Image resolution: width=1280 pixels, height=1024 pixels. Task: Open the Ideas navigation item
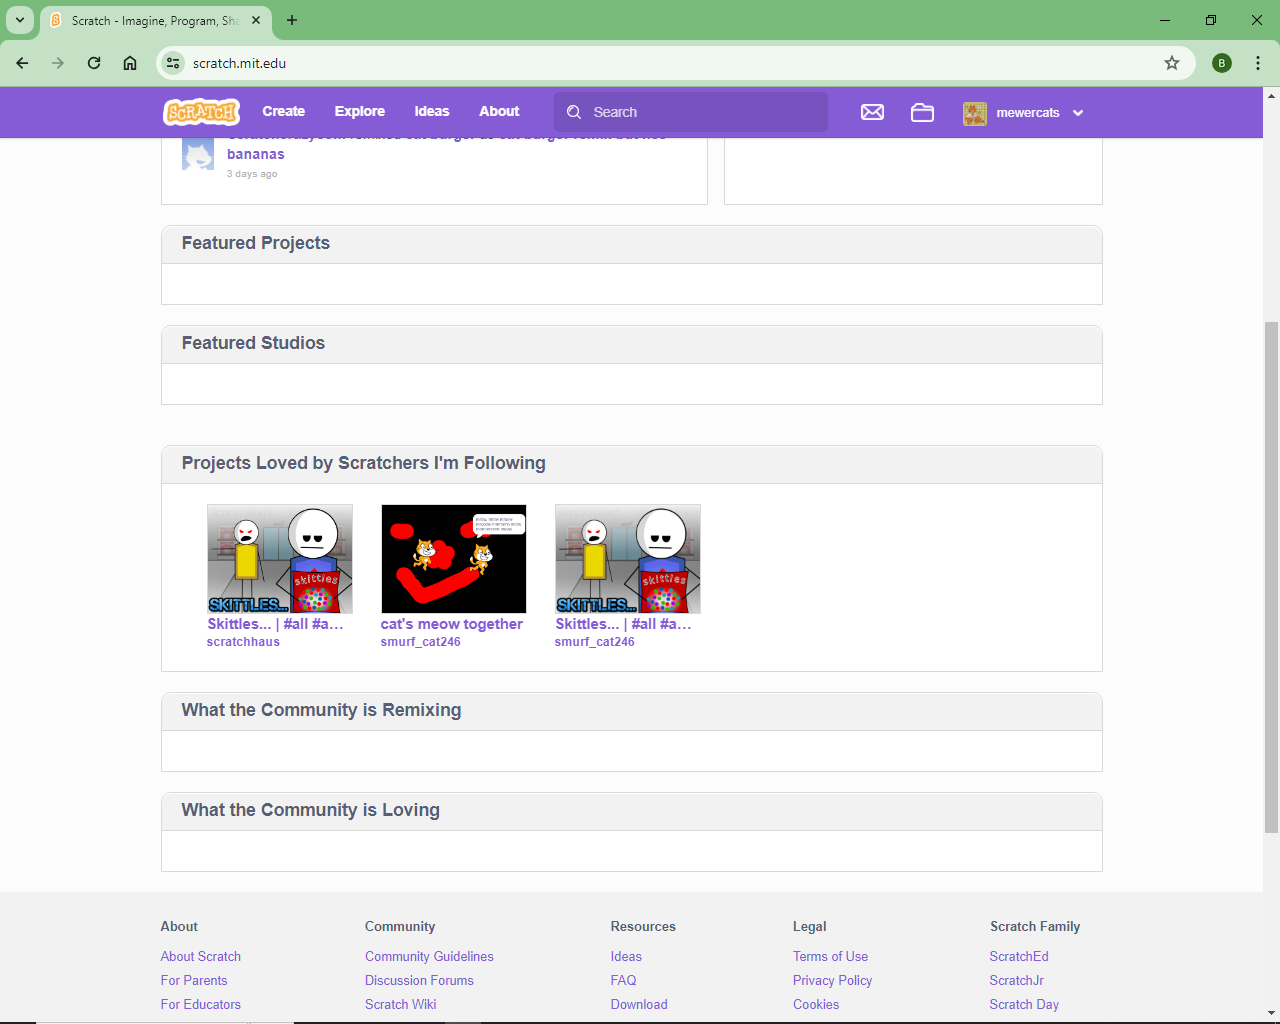click(431, 112)
